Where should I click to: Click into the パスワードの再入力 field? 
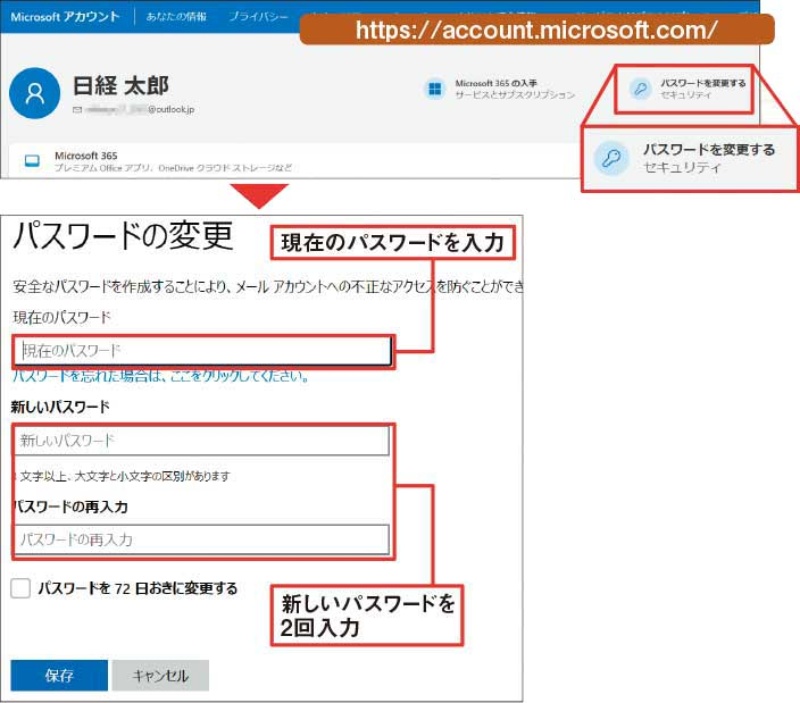pos(201,540)
